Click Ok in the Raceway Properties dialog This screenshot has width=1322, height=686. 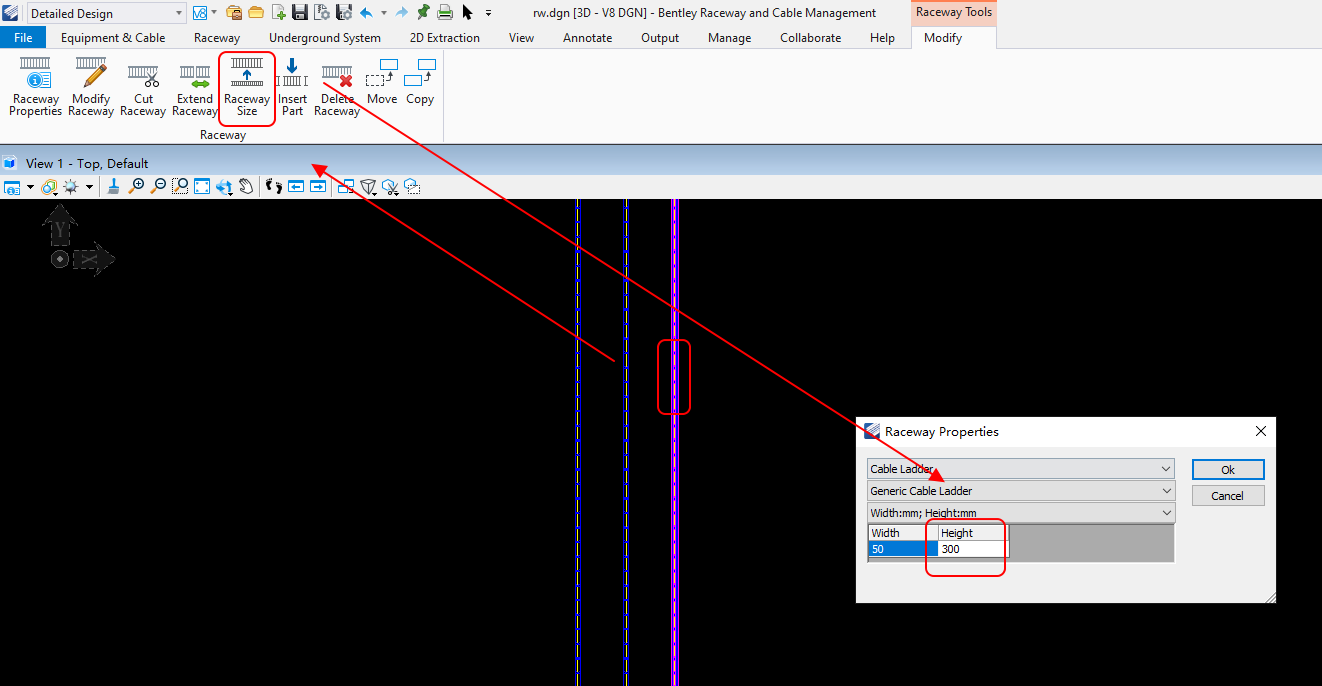pyautogui.click(x=1227, y=470)
